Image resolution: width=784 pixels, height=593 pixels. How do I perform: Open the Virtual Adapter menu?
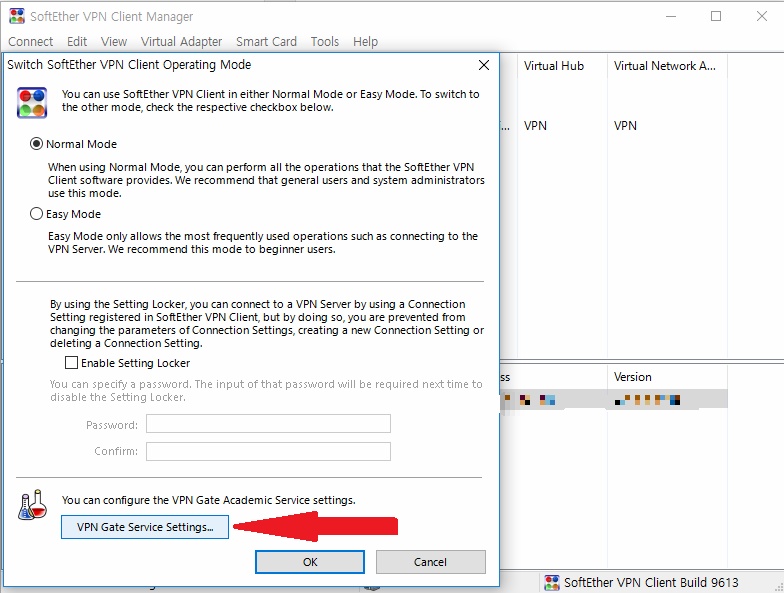click(x=182, y=42)
